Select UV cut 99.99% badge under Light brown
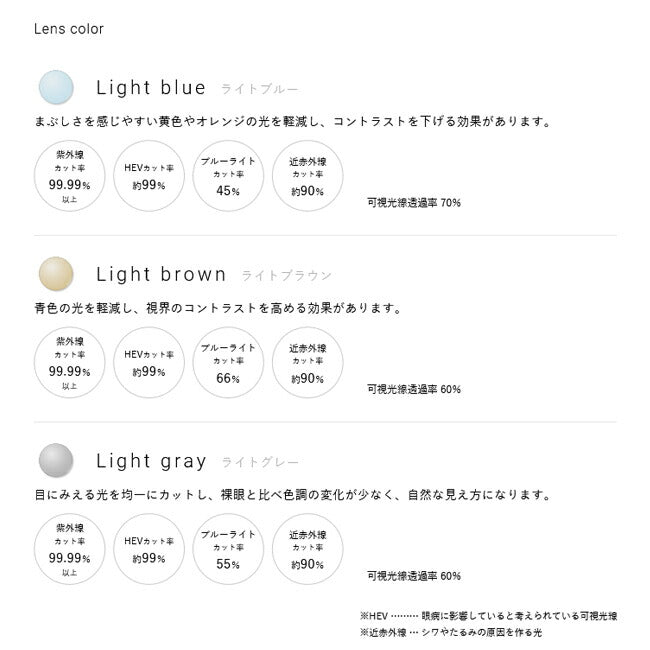 (x=70, y=362)
